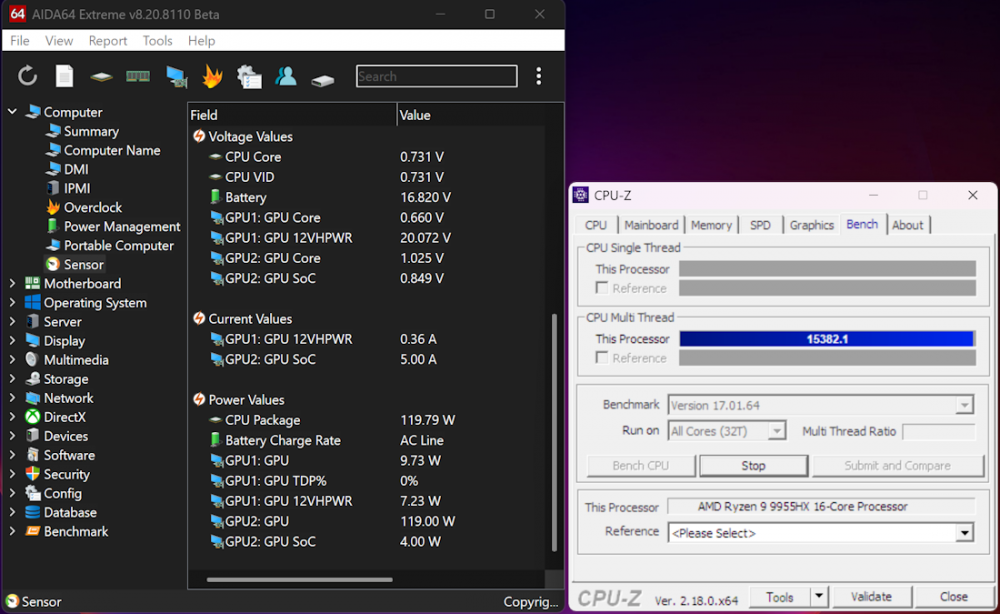Click the AIDA64 Search input field
1000x614 pixels.
(x=437, y=76)
